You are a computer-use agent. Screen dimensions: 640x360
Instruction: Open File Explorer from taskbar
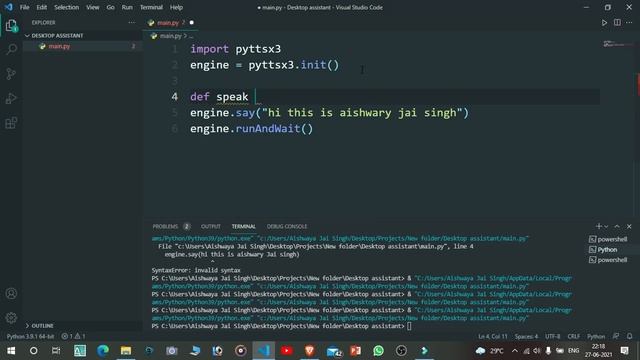[126, 351]
